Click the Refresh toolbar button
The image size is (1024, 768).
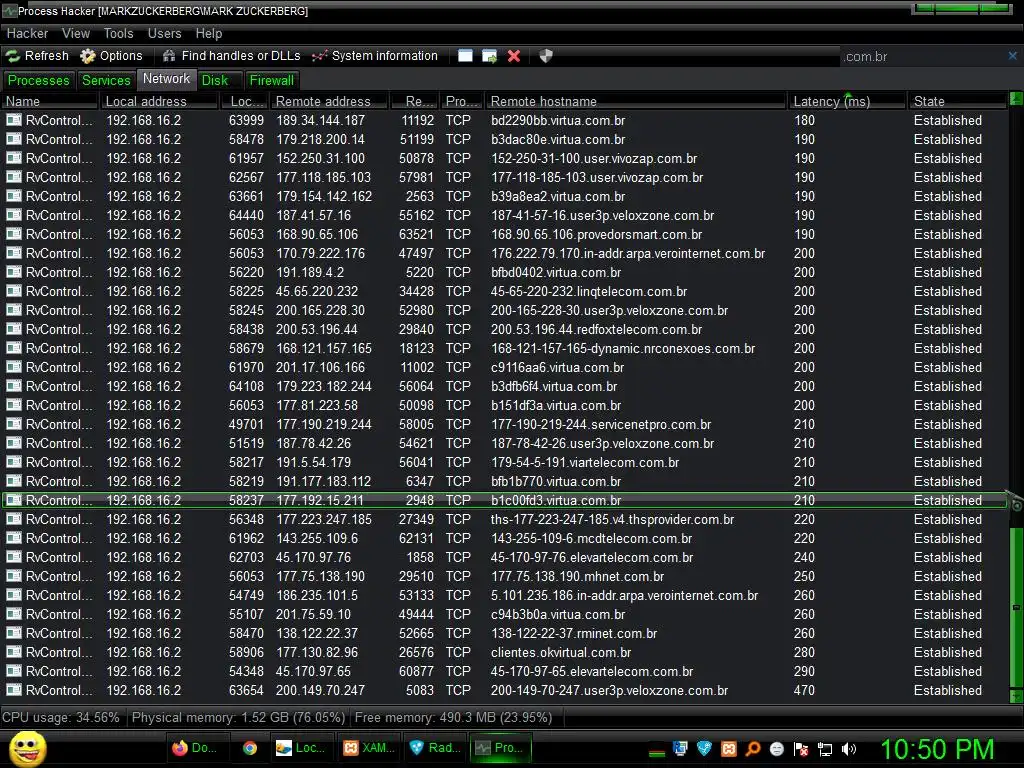tap(38, 56)
